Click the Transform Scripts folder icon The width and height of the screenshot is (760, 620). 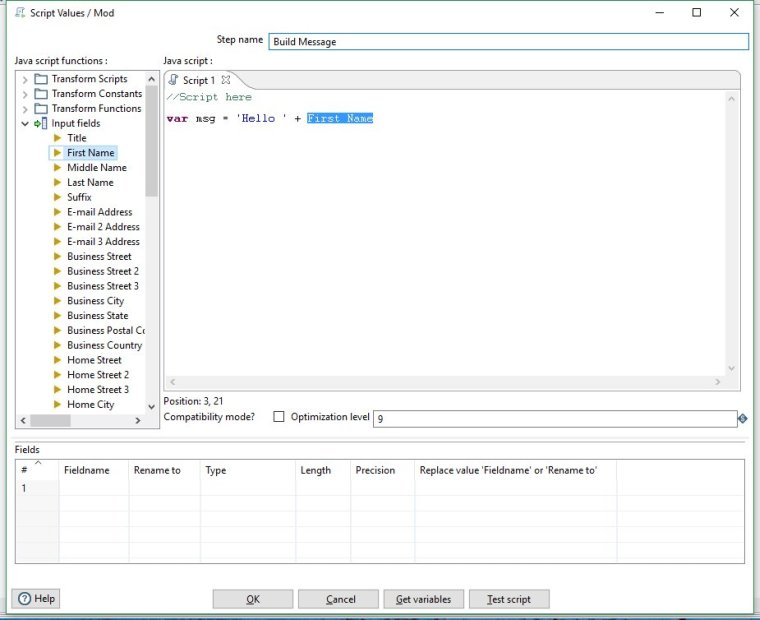coord(41,79)
